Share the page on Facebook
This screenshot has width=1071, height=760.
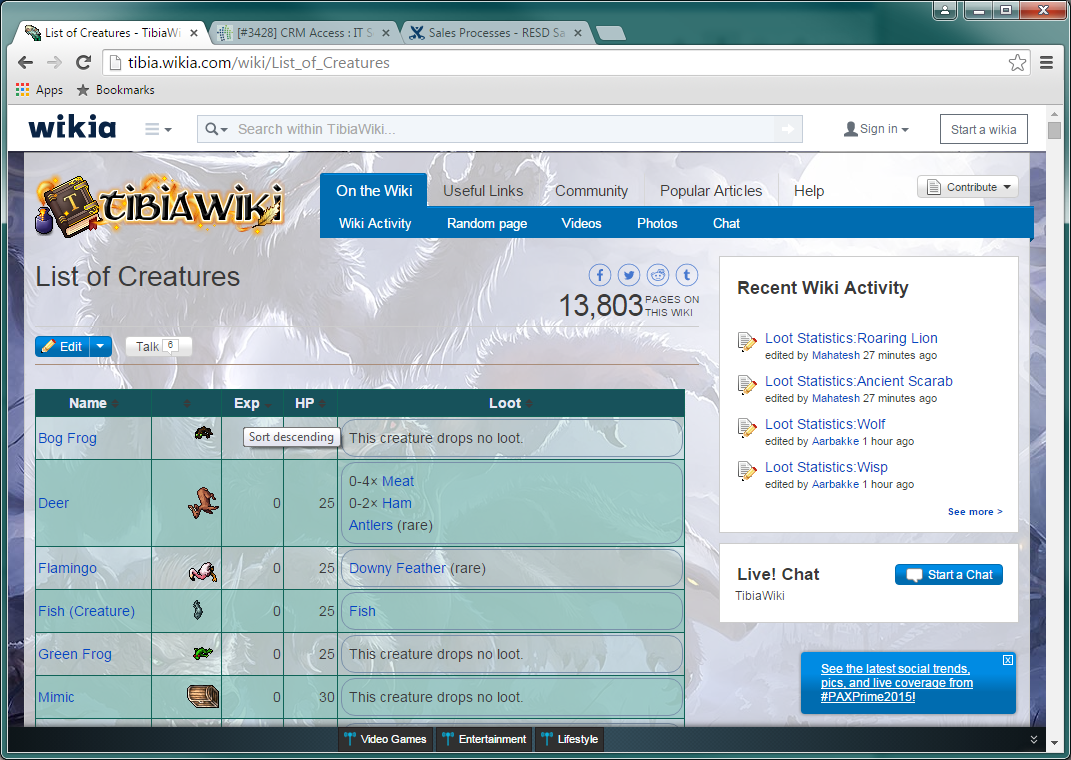tap(600, 275)
